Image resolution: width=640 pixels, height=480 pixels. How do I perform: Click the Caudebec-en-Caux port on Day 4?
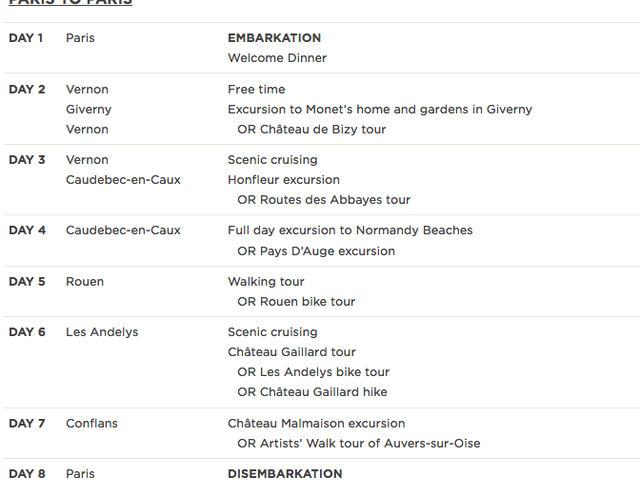[x=123, y=230]
